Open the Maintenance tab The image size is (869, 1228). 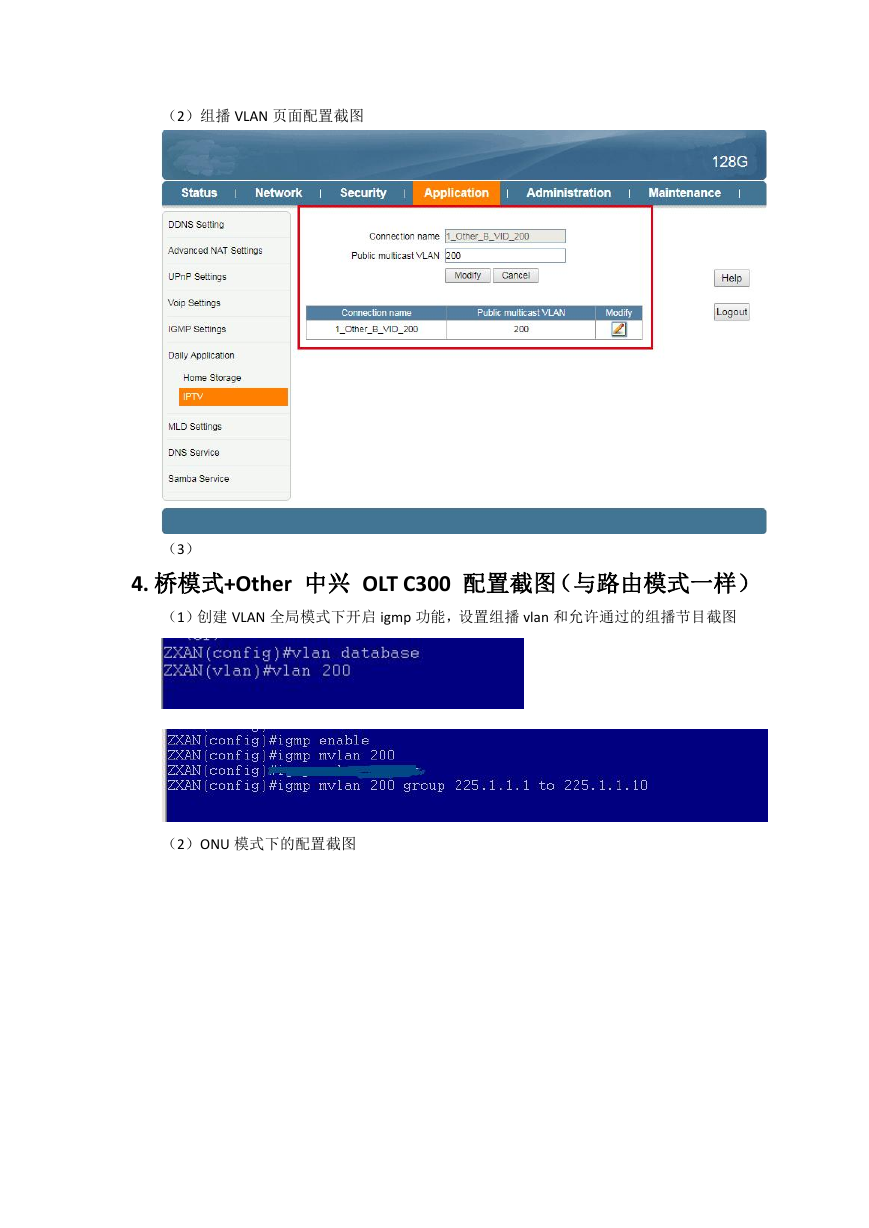[684, 193]
